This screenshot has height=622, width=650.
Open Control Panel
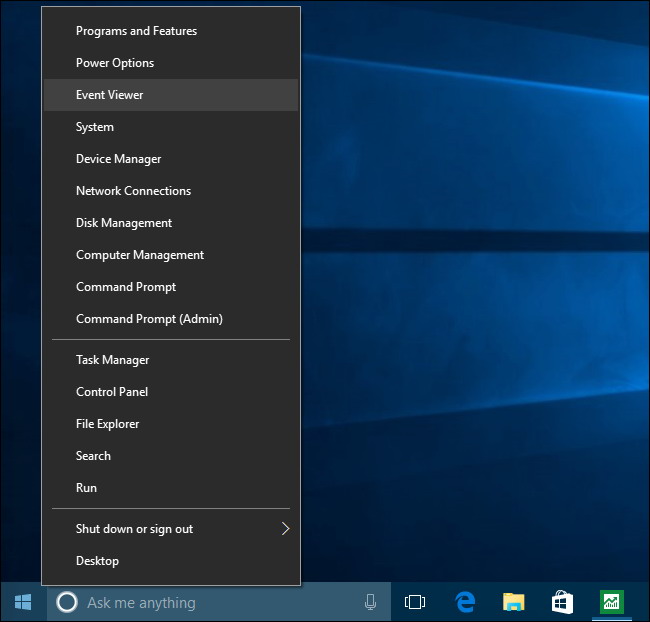pyautogui.click(x=112, y=392)
